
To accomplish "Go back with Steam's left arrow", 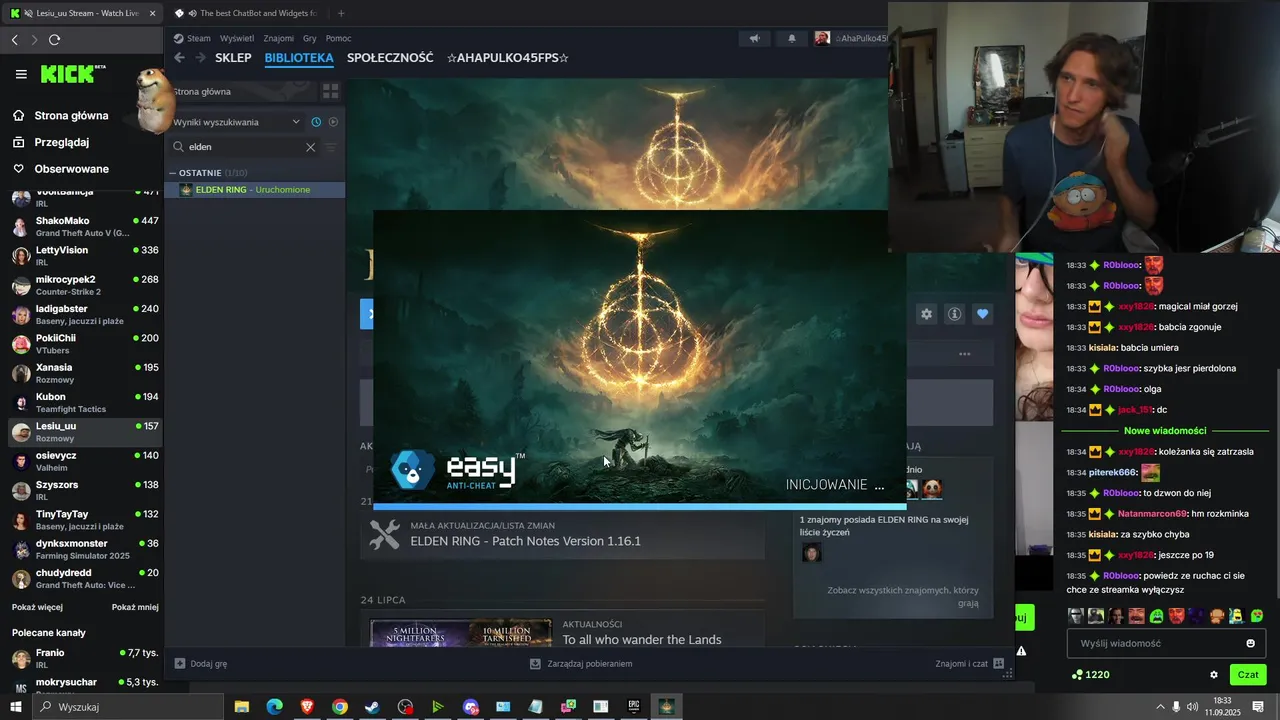I will click(x=180, y=58).
